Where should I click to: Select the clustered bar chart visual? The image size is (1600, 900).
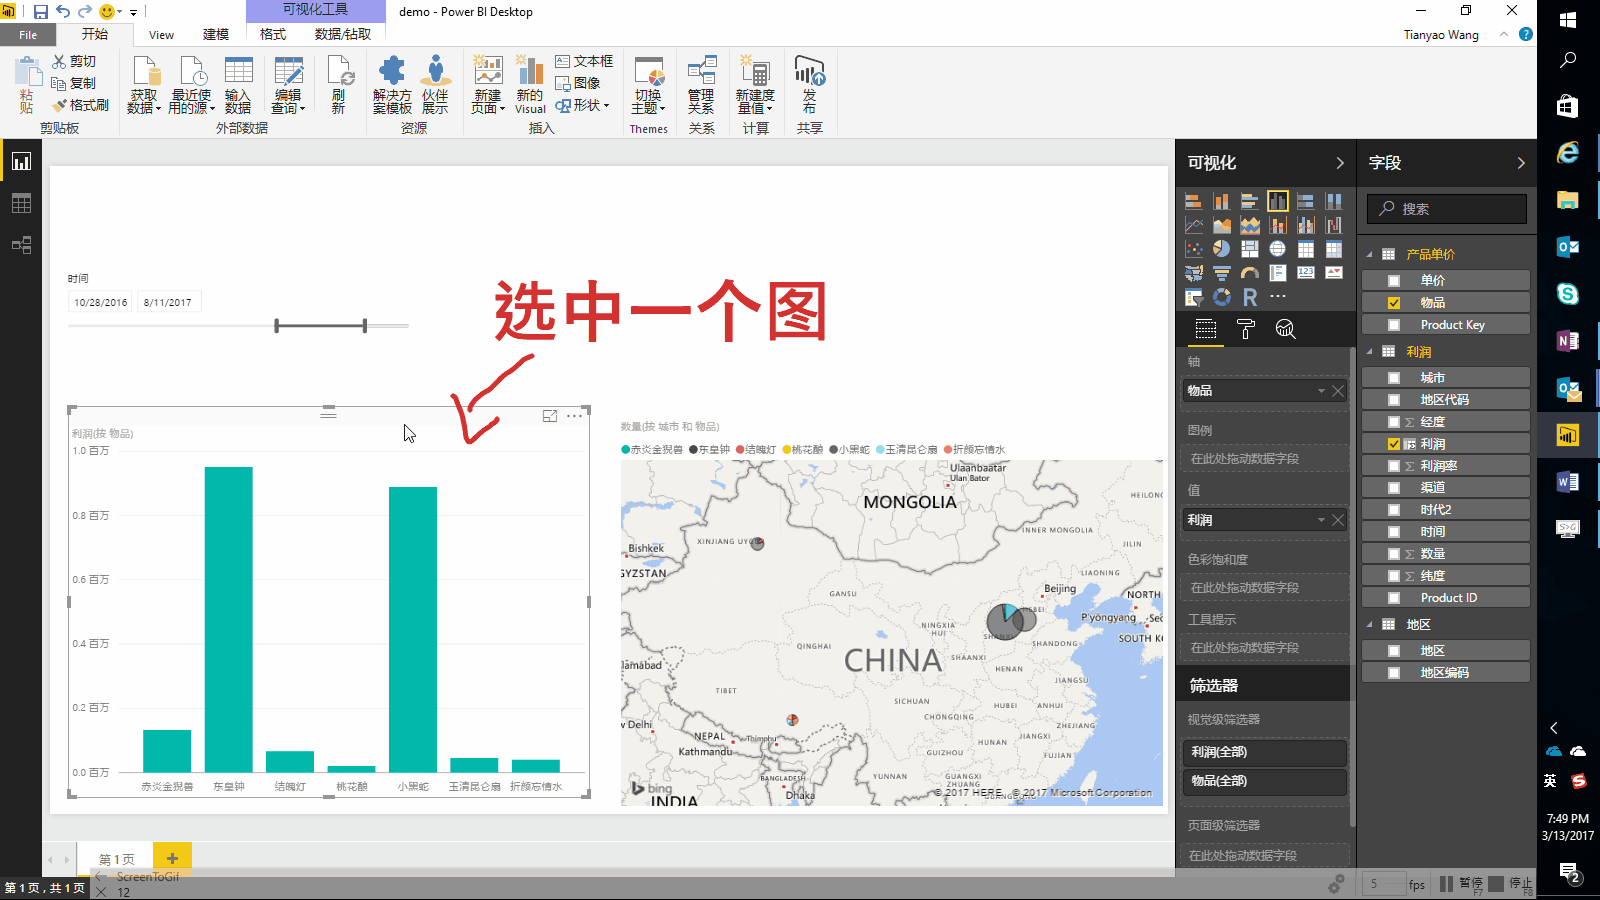(x=1249, y=201)
